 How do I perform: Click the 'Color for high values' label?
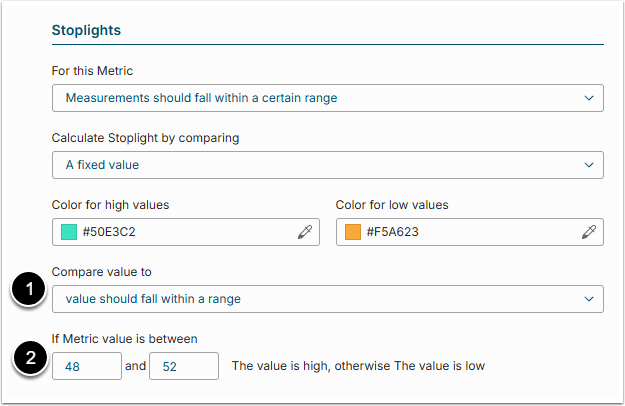110,205
